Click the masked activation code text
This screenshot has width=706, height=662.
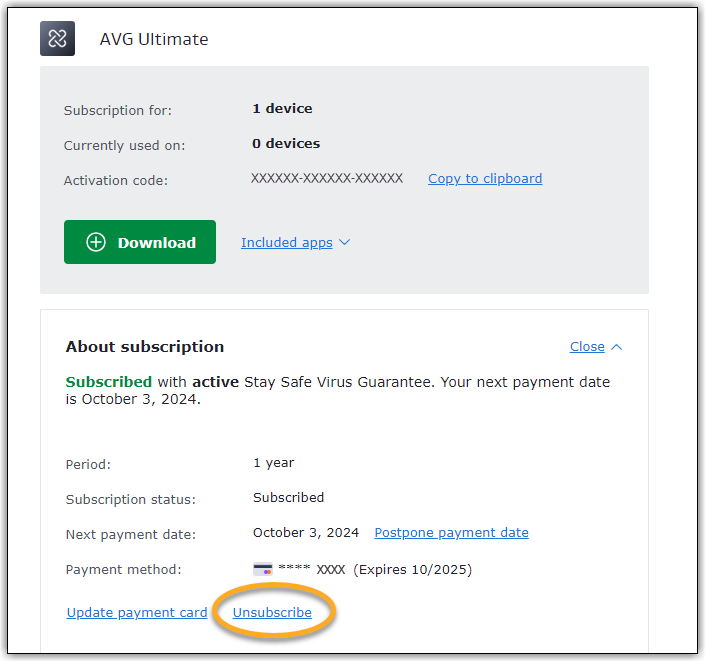327,178
